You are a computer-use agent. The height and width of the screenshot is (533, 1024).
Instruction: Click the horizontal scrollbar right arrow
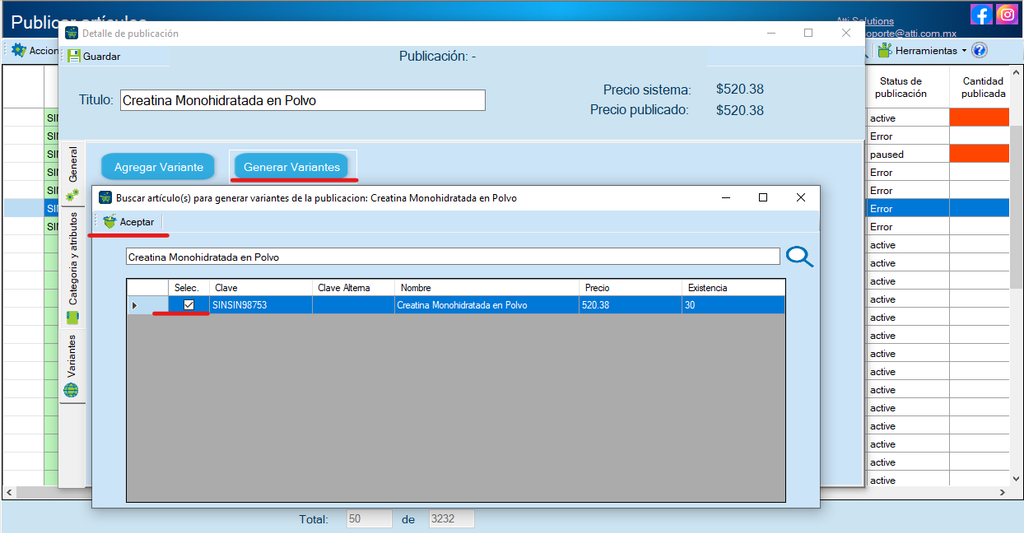click(x=1002, y=493)
